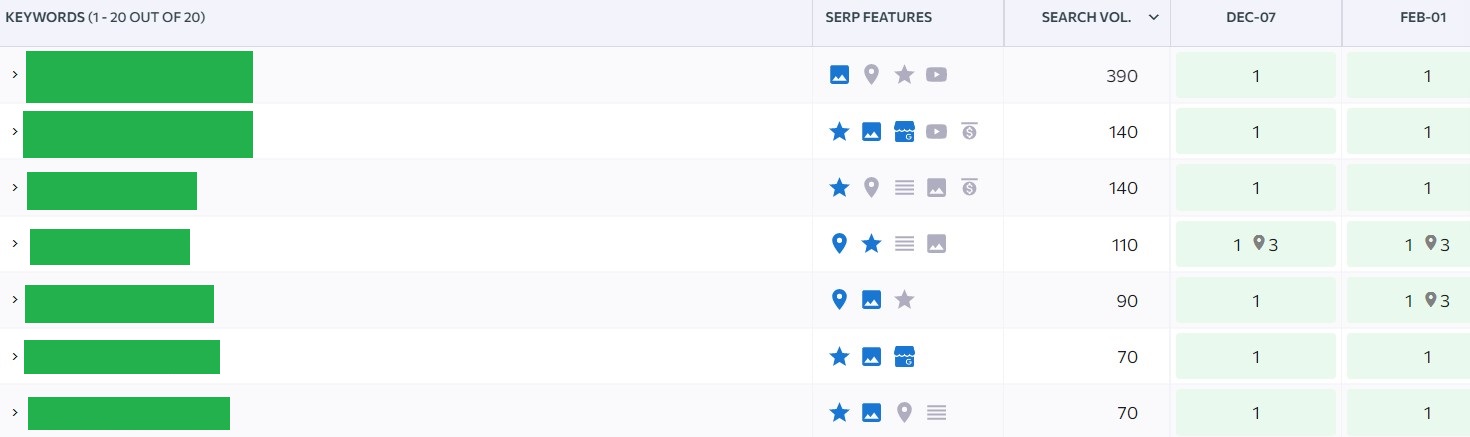Click the gray star icon in the 90-volume row
The image size is (1470, 437).
(x=904, y=300)
